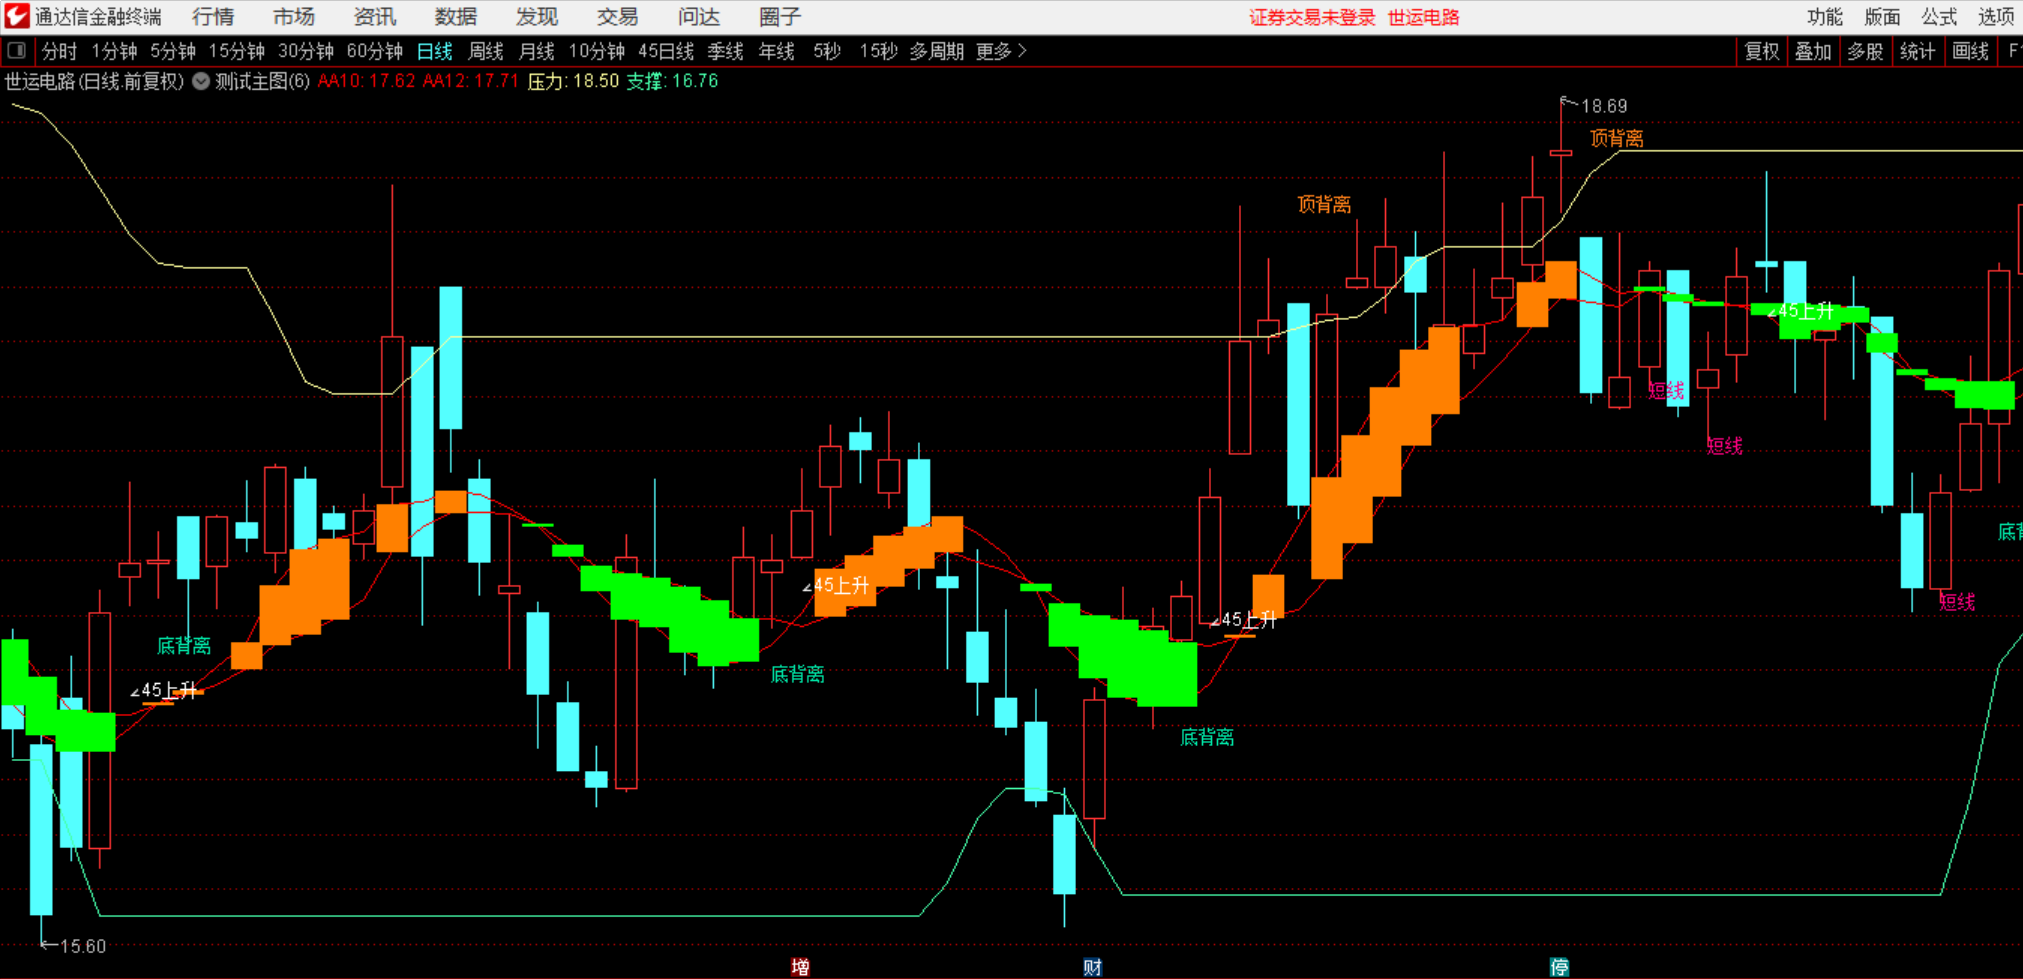Click the 复权 toolbar button
Screen dimensions: 2023x979
pyautogui.click(x=1762, y=51)
